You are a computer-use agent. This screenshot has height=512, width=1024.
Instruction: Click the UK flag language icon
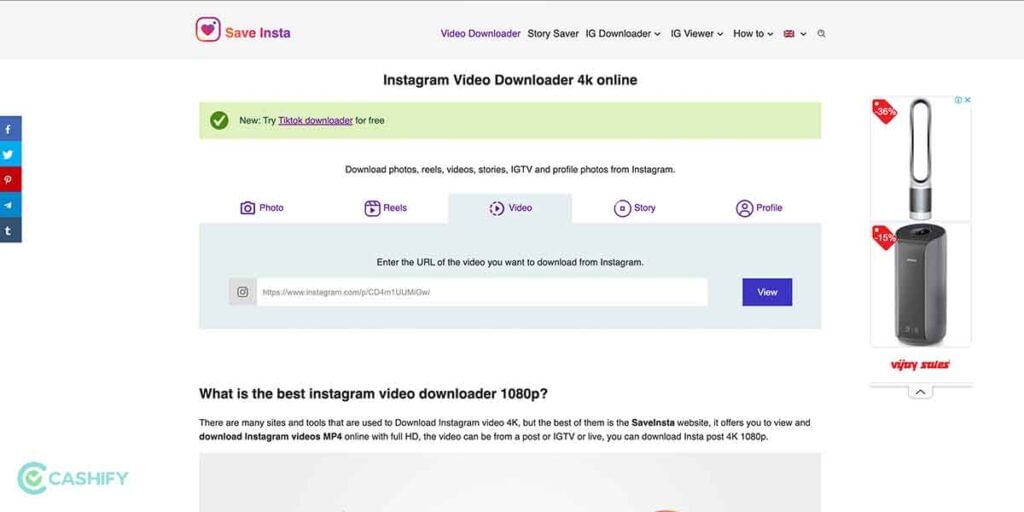pyautogui.click(x=789, y=34)
